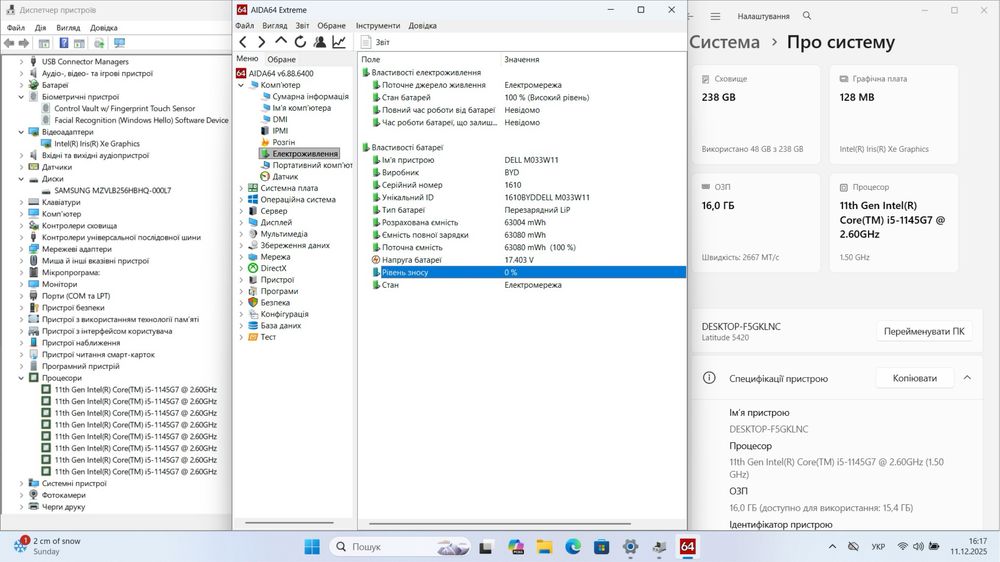
Task: Open Device Manager Дія menu
Action: point(40,28)
